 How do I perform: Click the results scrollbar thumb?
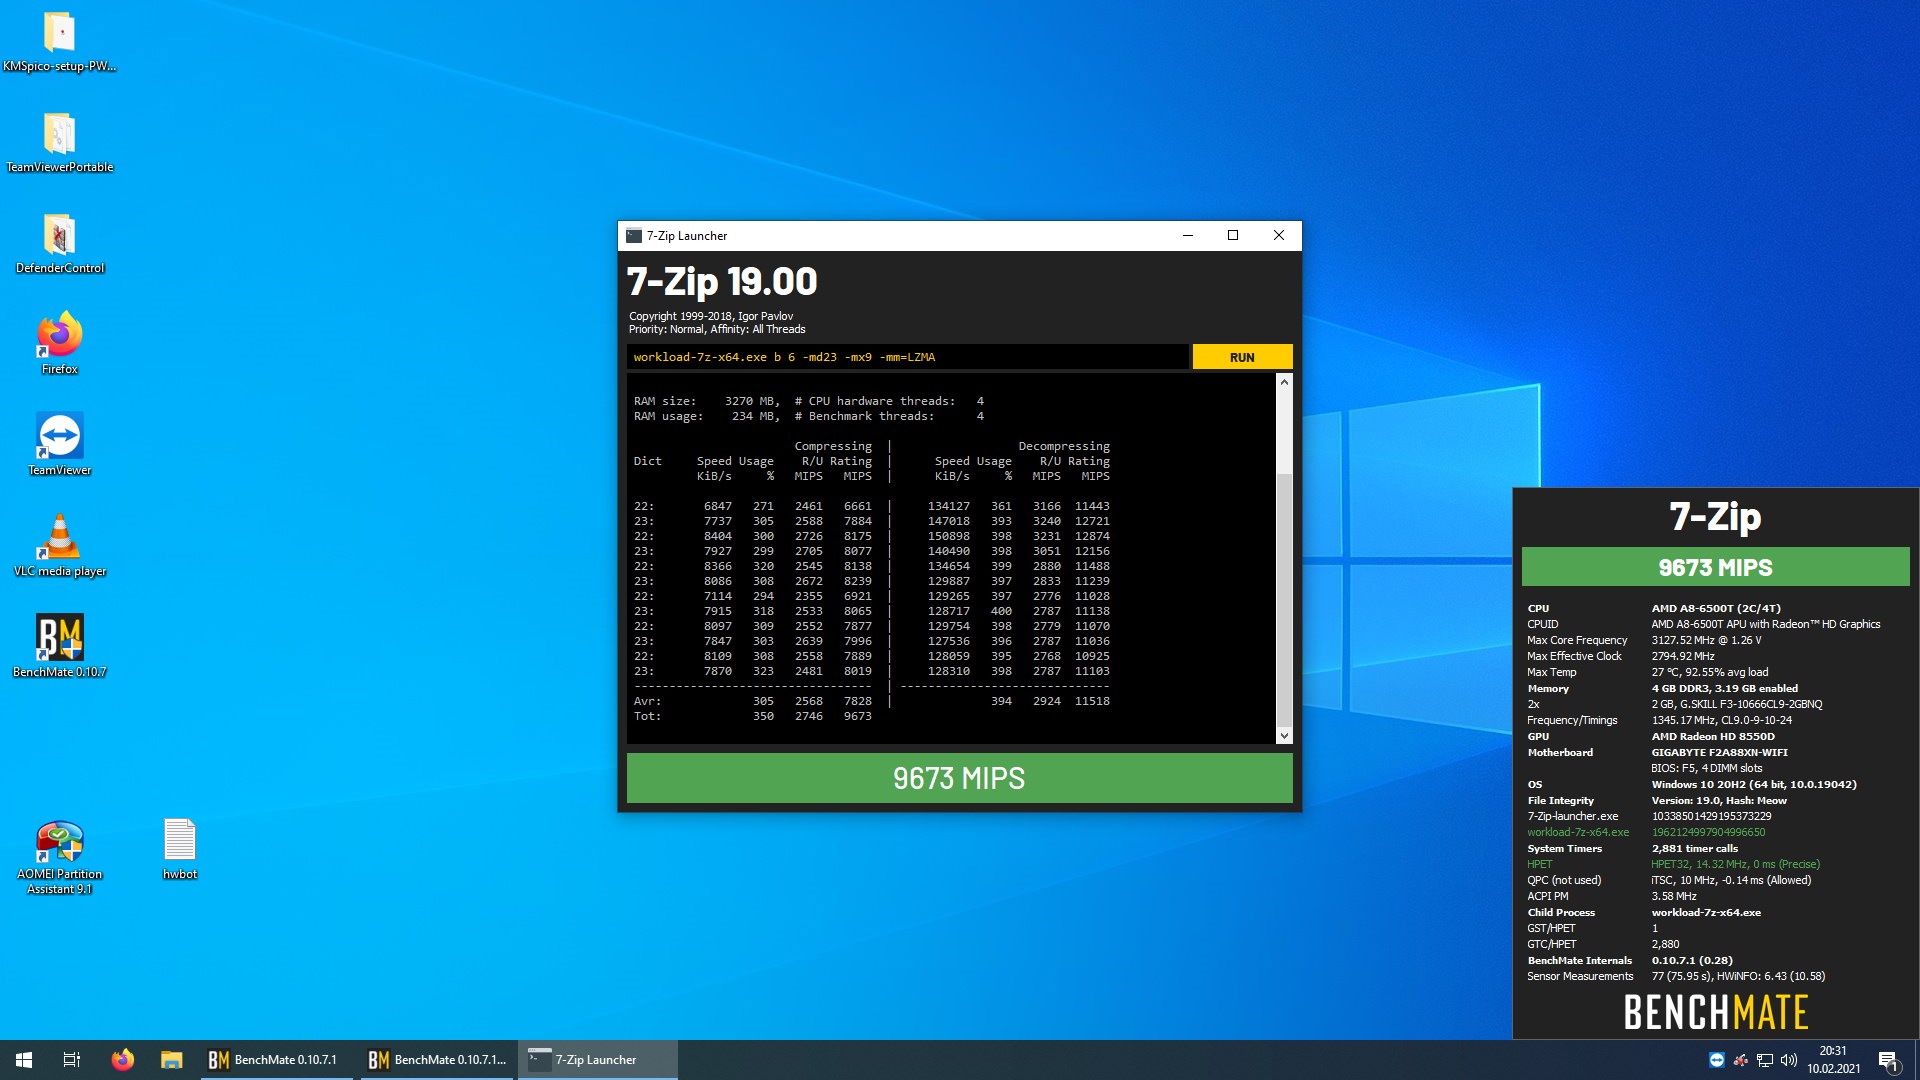click(x=1284, y=600)
